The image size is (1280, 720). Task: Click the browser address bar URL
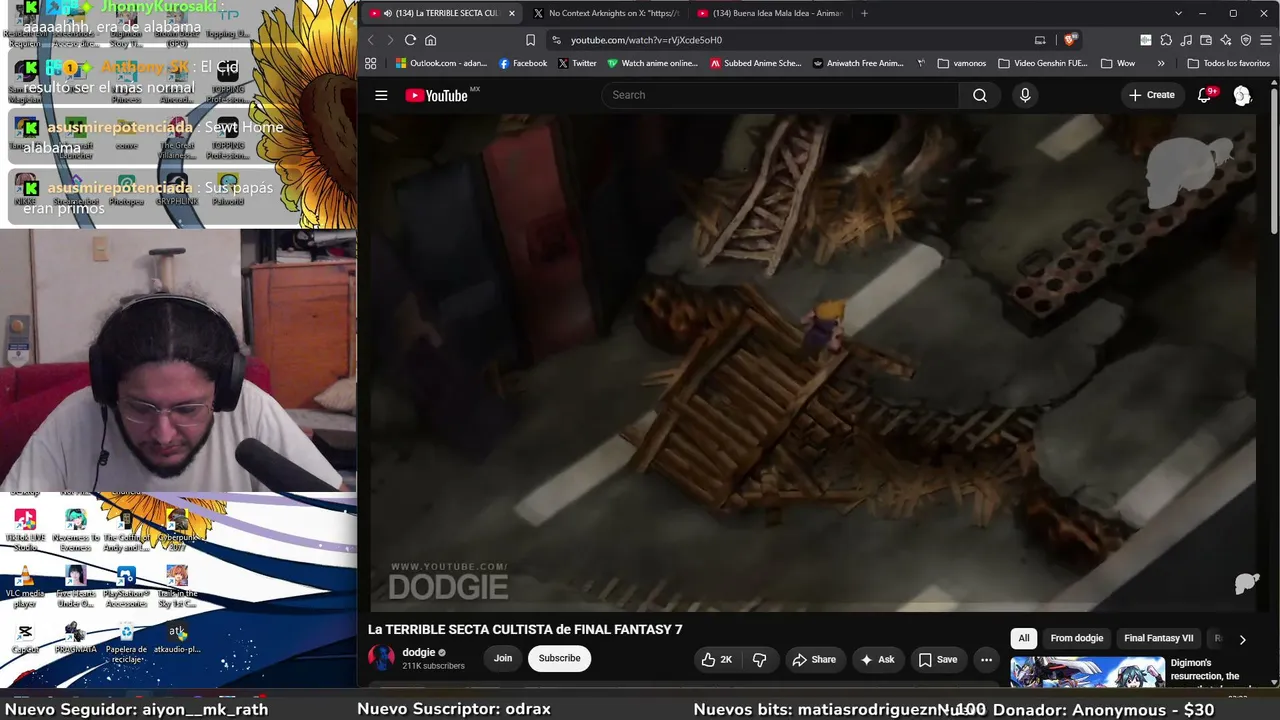[x=646, y=40]
